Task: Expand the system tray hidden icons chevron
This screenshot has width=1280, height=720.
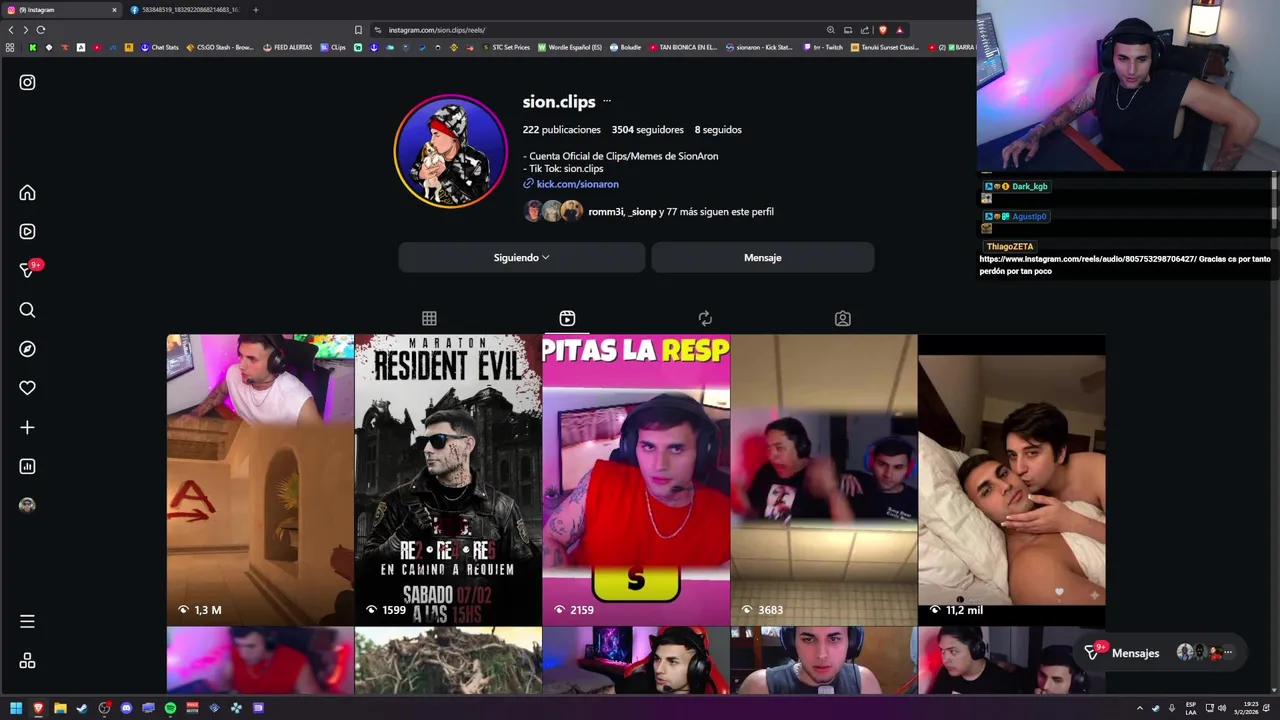Action: tap(1139, 708)
